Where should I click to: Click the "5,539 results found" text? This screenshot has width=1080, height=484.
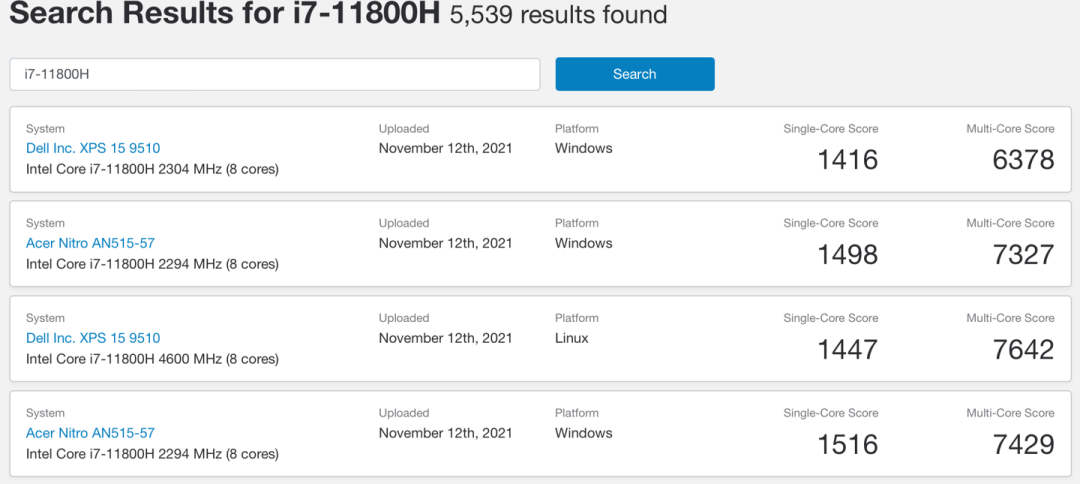pos(558,16)
